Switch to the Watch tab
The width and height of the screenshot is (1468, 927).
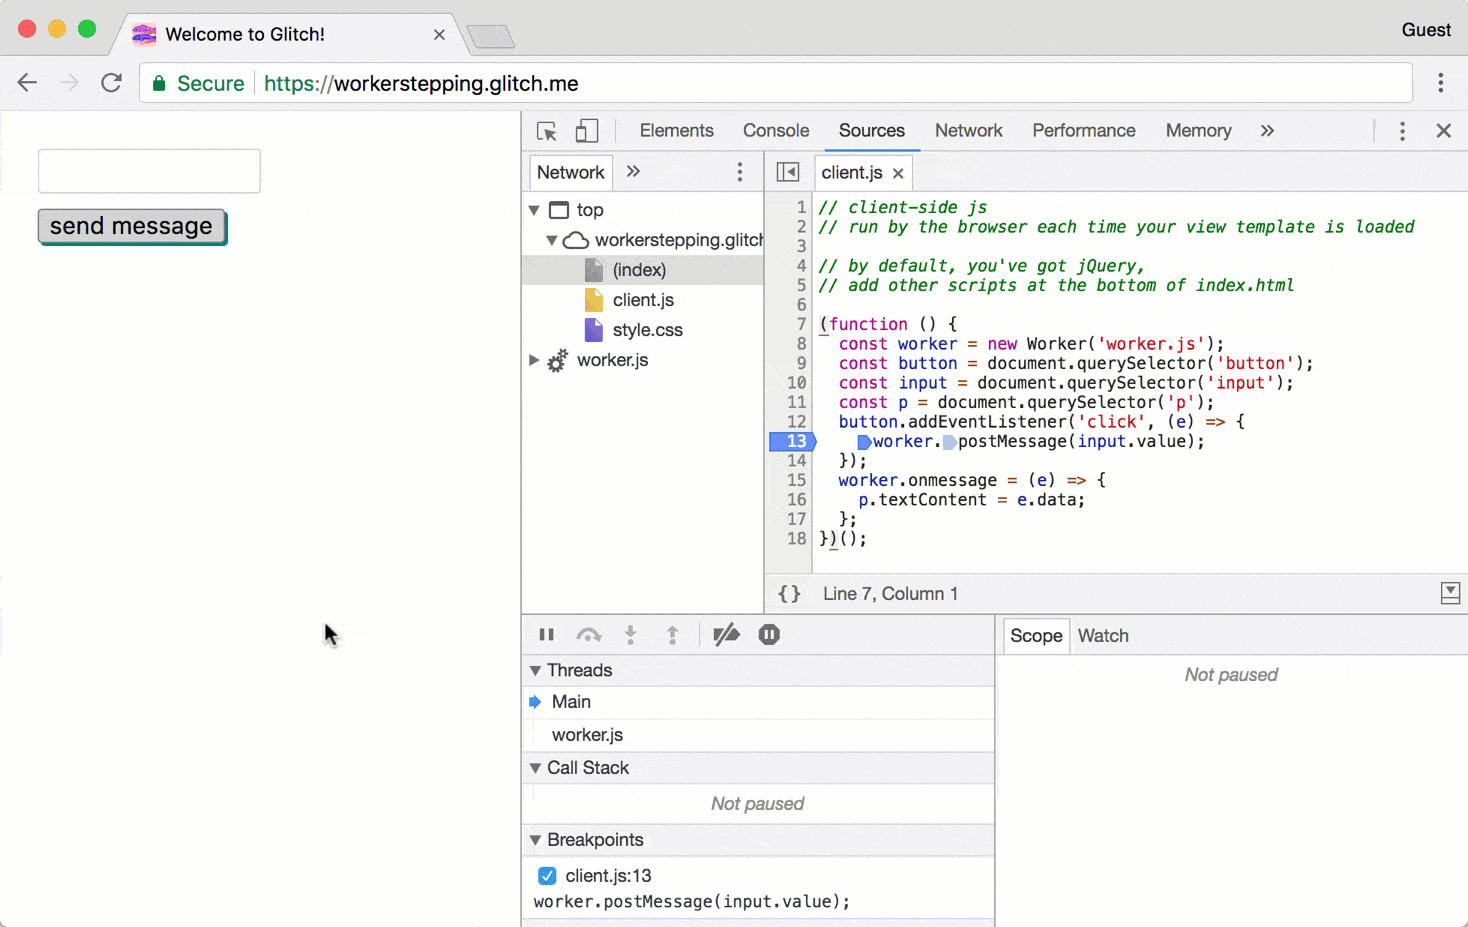[x=1103, y=635]
